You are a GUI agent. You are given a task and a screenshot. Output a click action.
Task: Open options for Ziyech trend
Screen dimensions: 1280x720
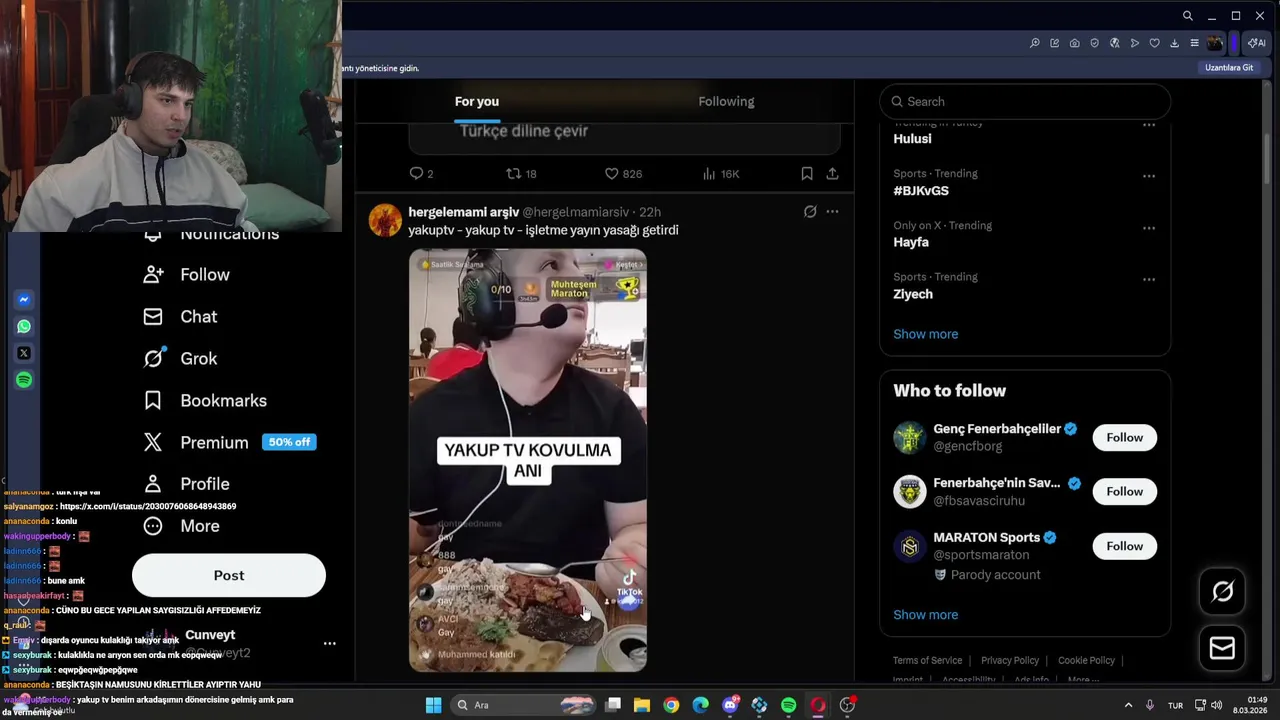pos(1149,280)
